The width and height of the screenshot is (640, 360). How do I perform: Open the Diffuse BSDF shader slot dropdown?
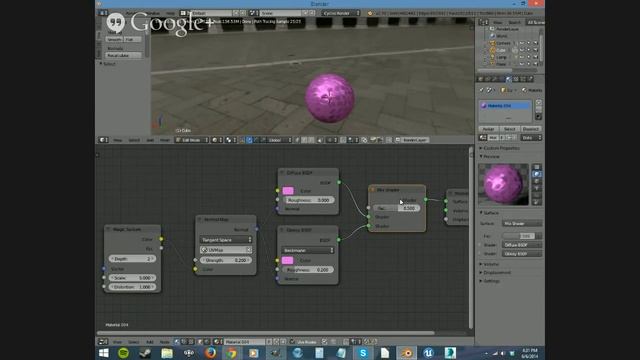click(x=522, y=245)
